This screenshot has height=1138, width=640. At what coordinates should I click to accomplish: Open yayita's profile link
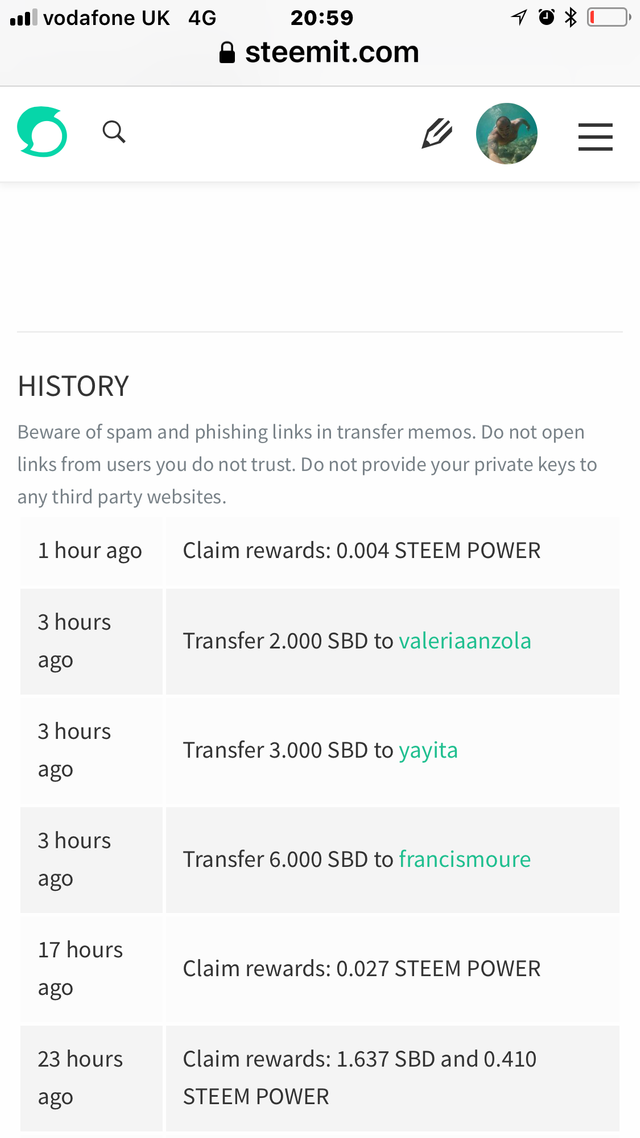(428, 750)
